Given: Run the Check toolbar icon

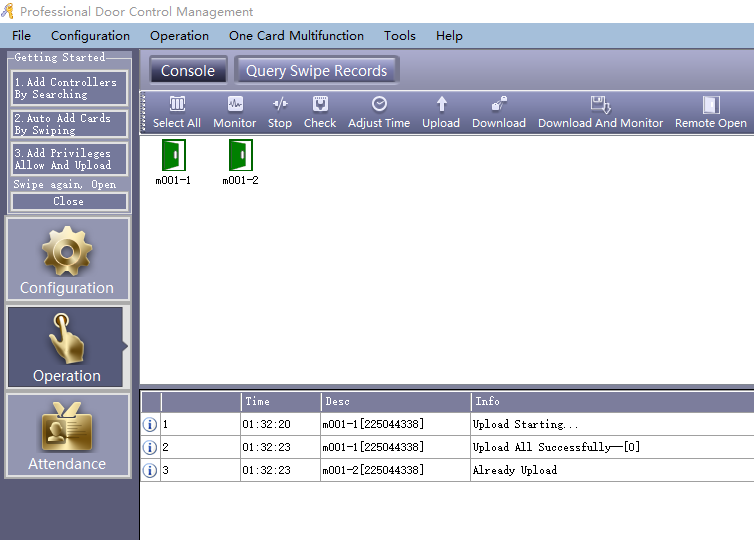Looking at the screenshot, I should pos(320,113).
